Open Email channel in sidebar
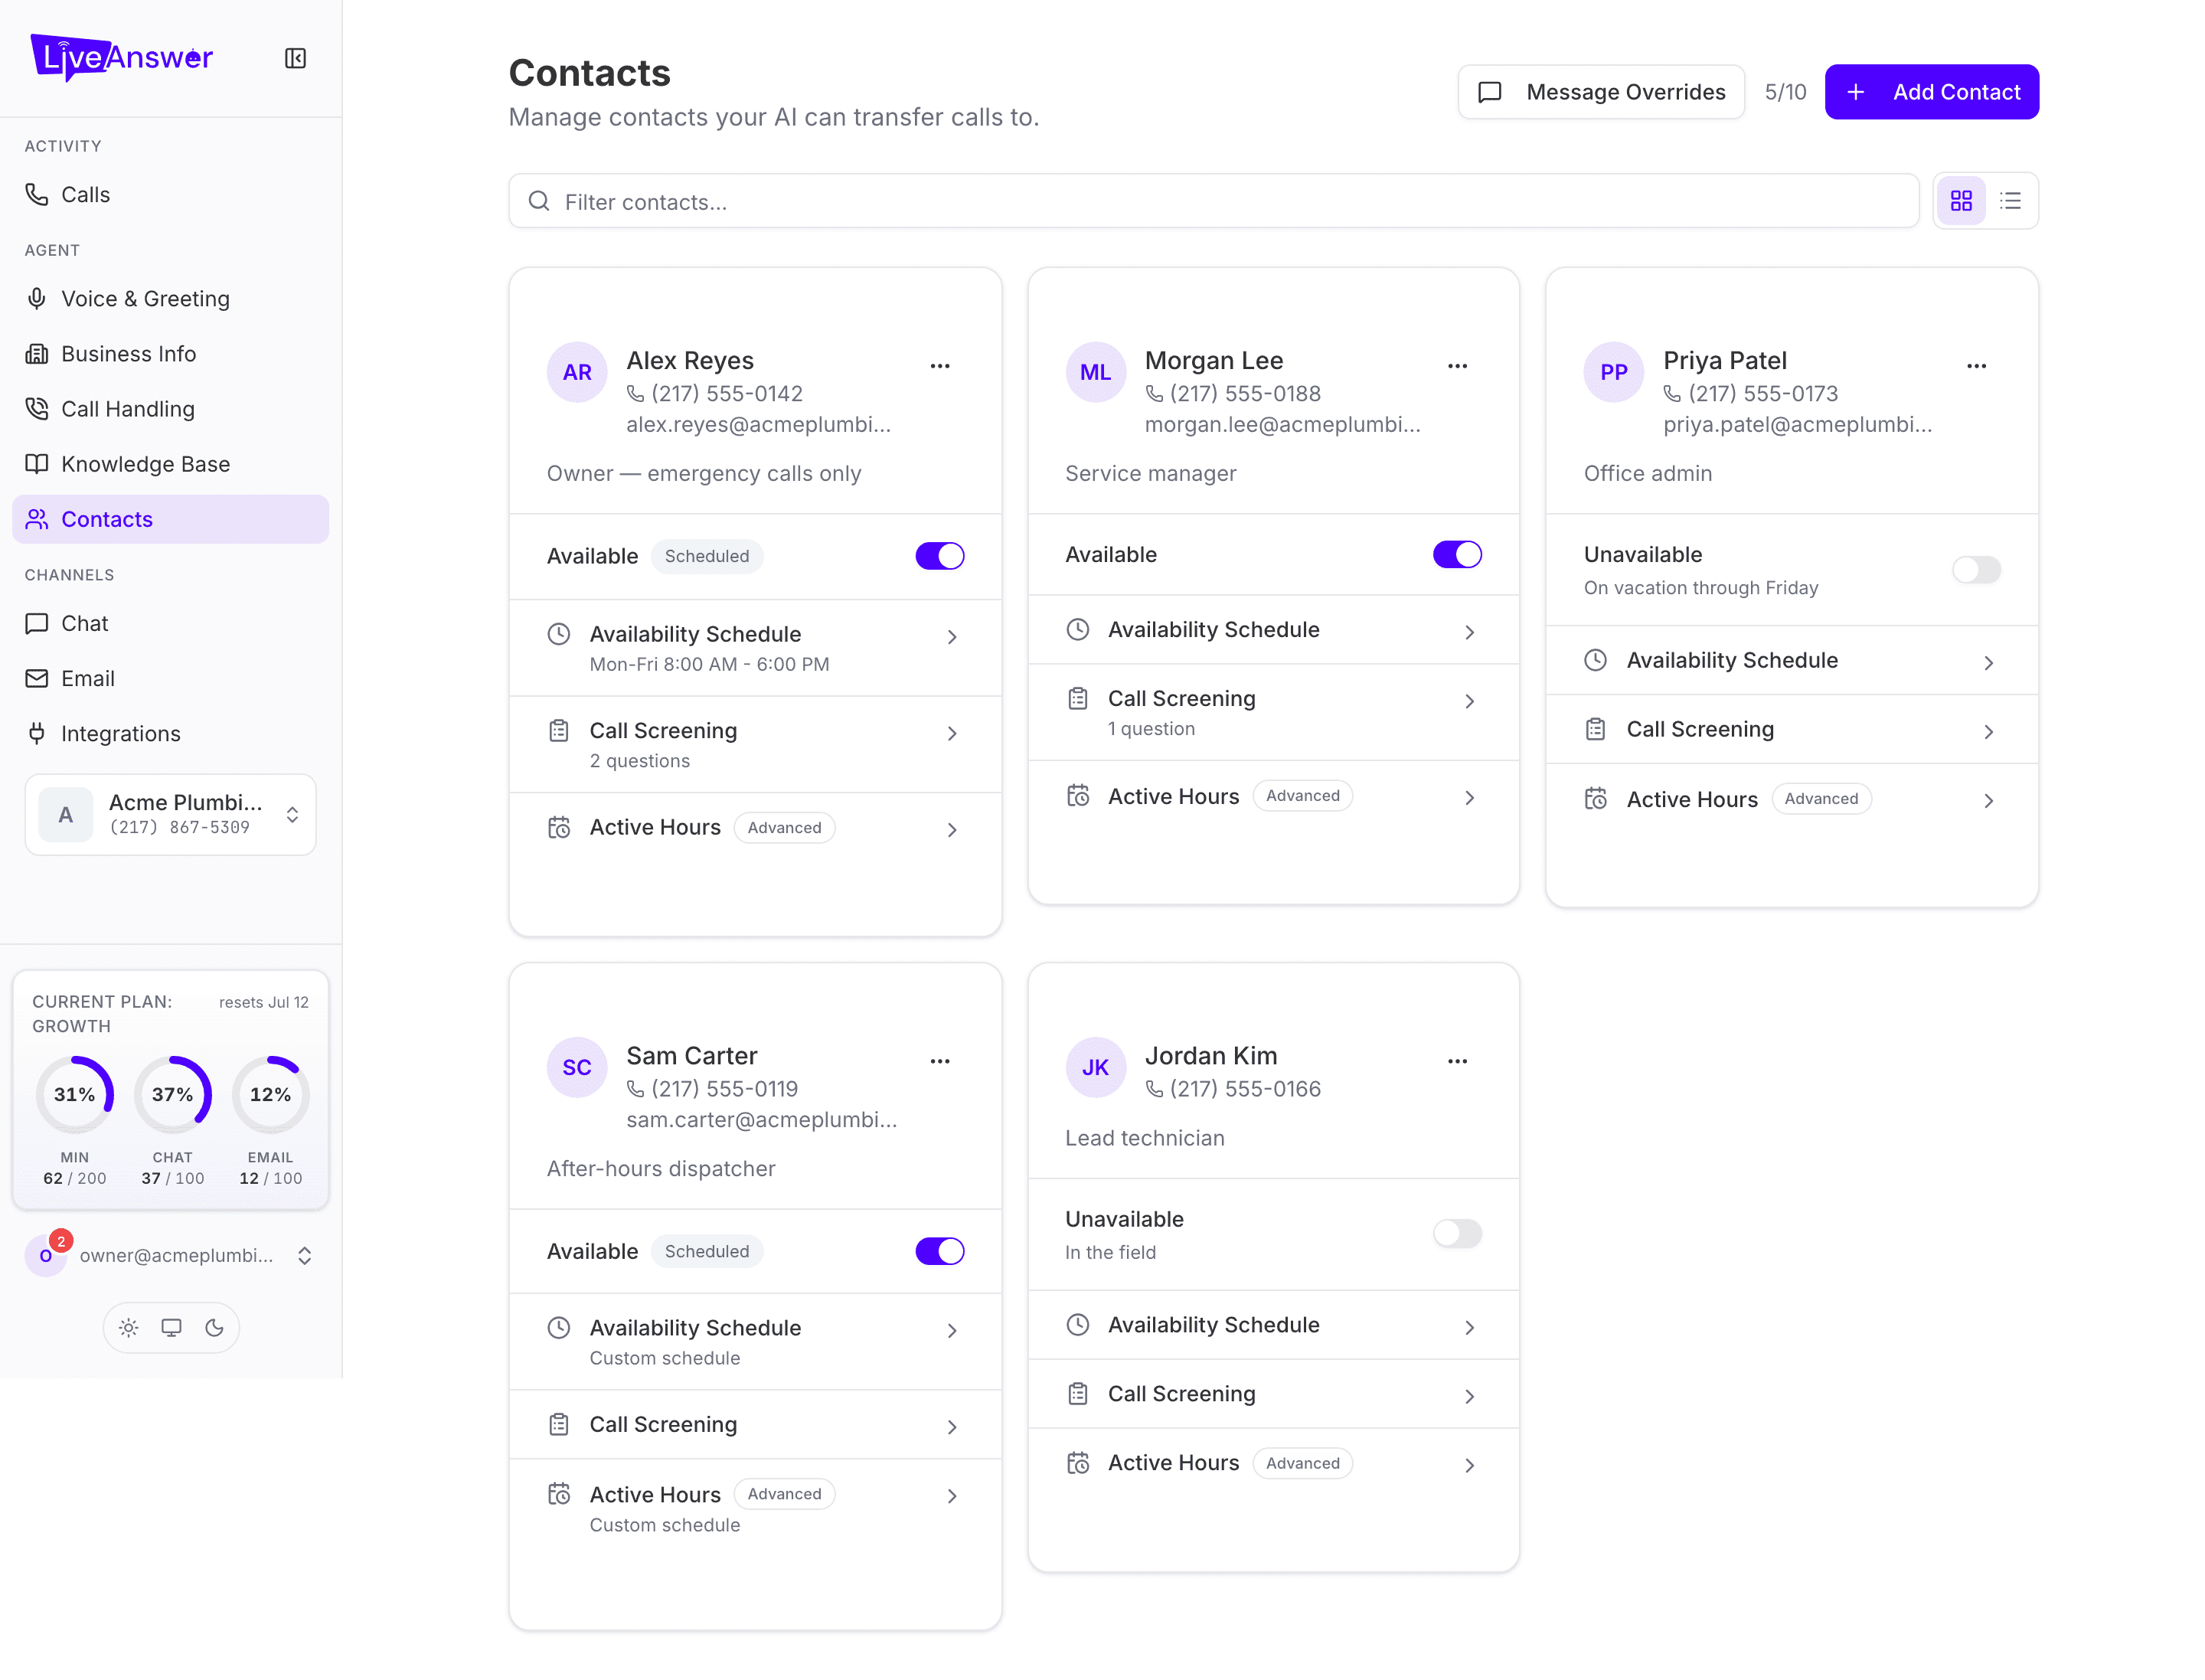2205x1680 pixels. coord(170,678)
